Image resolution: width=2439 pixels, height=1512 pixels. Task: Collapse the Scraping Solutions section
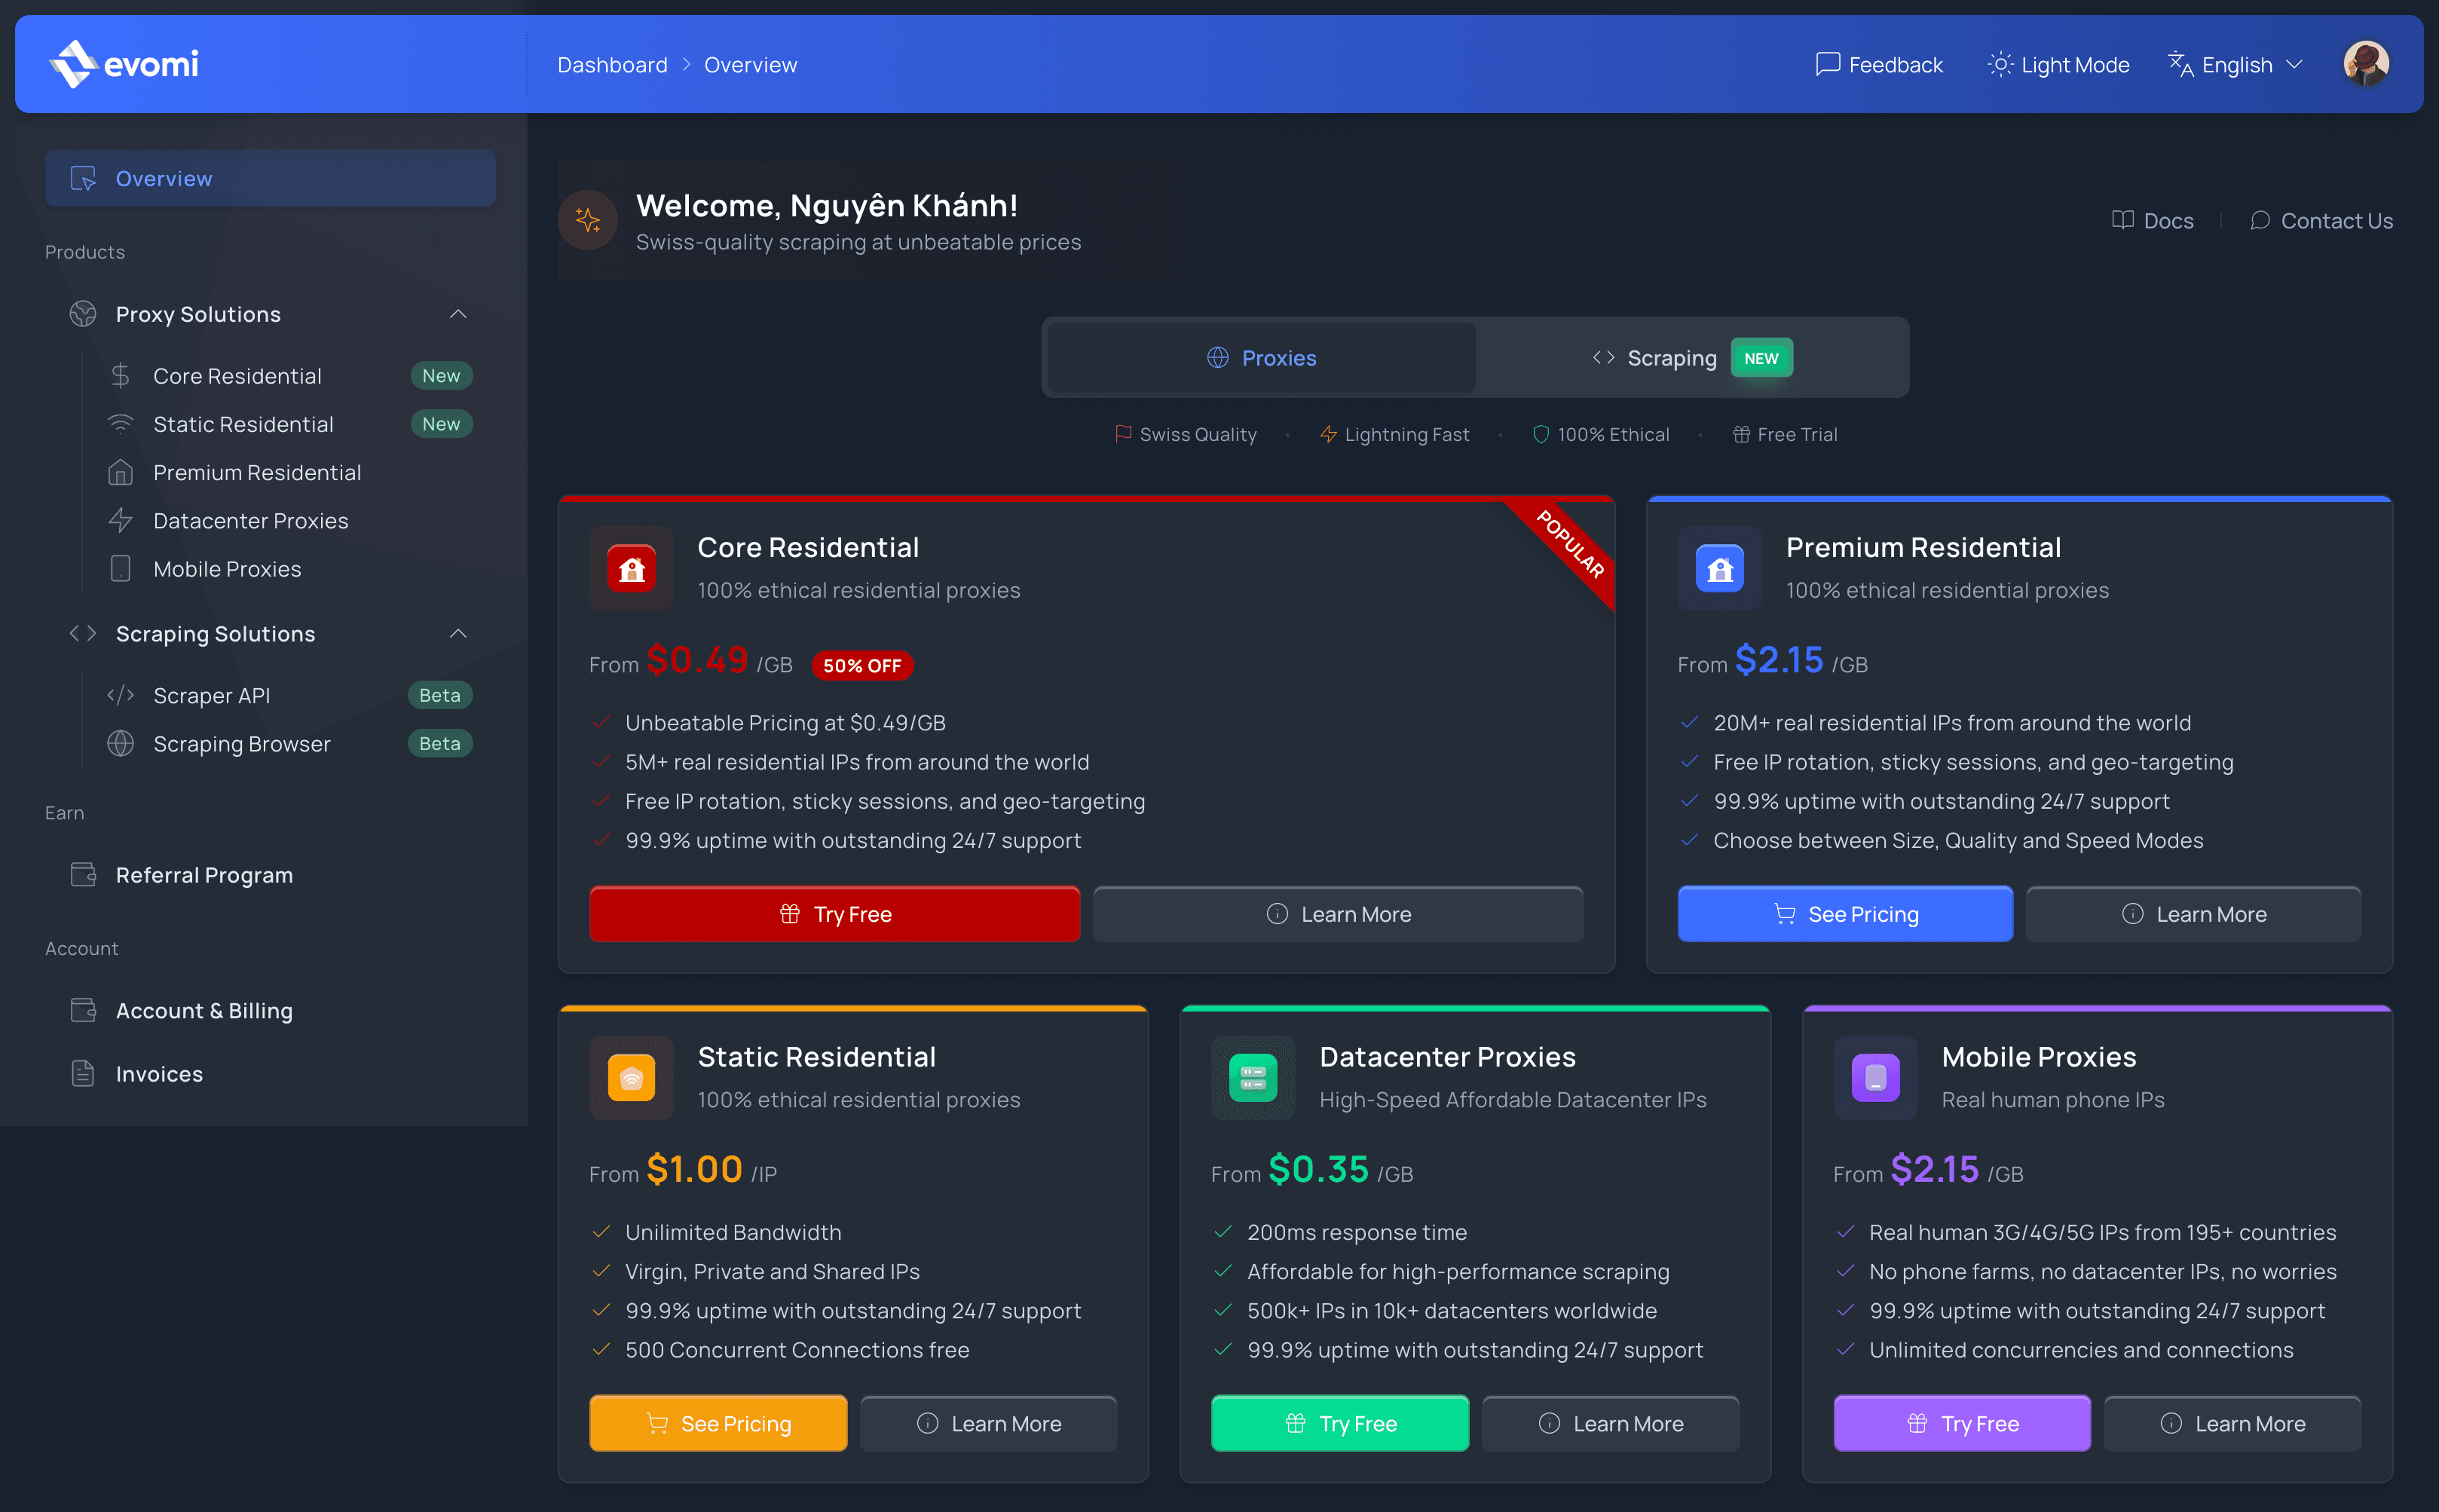[x=458, y=633]
